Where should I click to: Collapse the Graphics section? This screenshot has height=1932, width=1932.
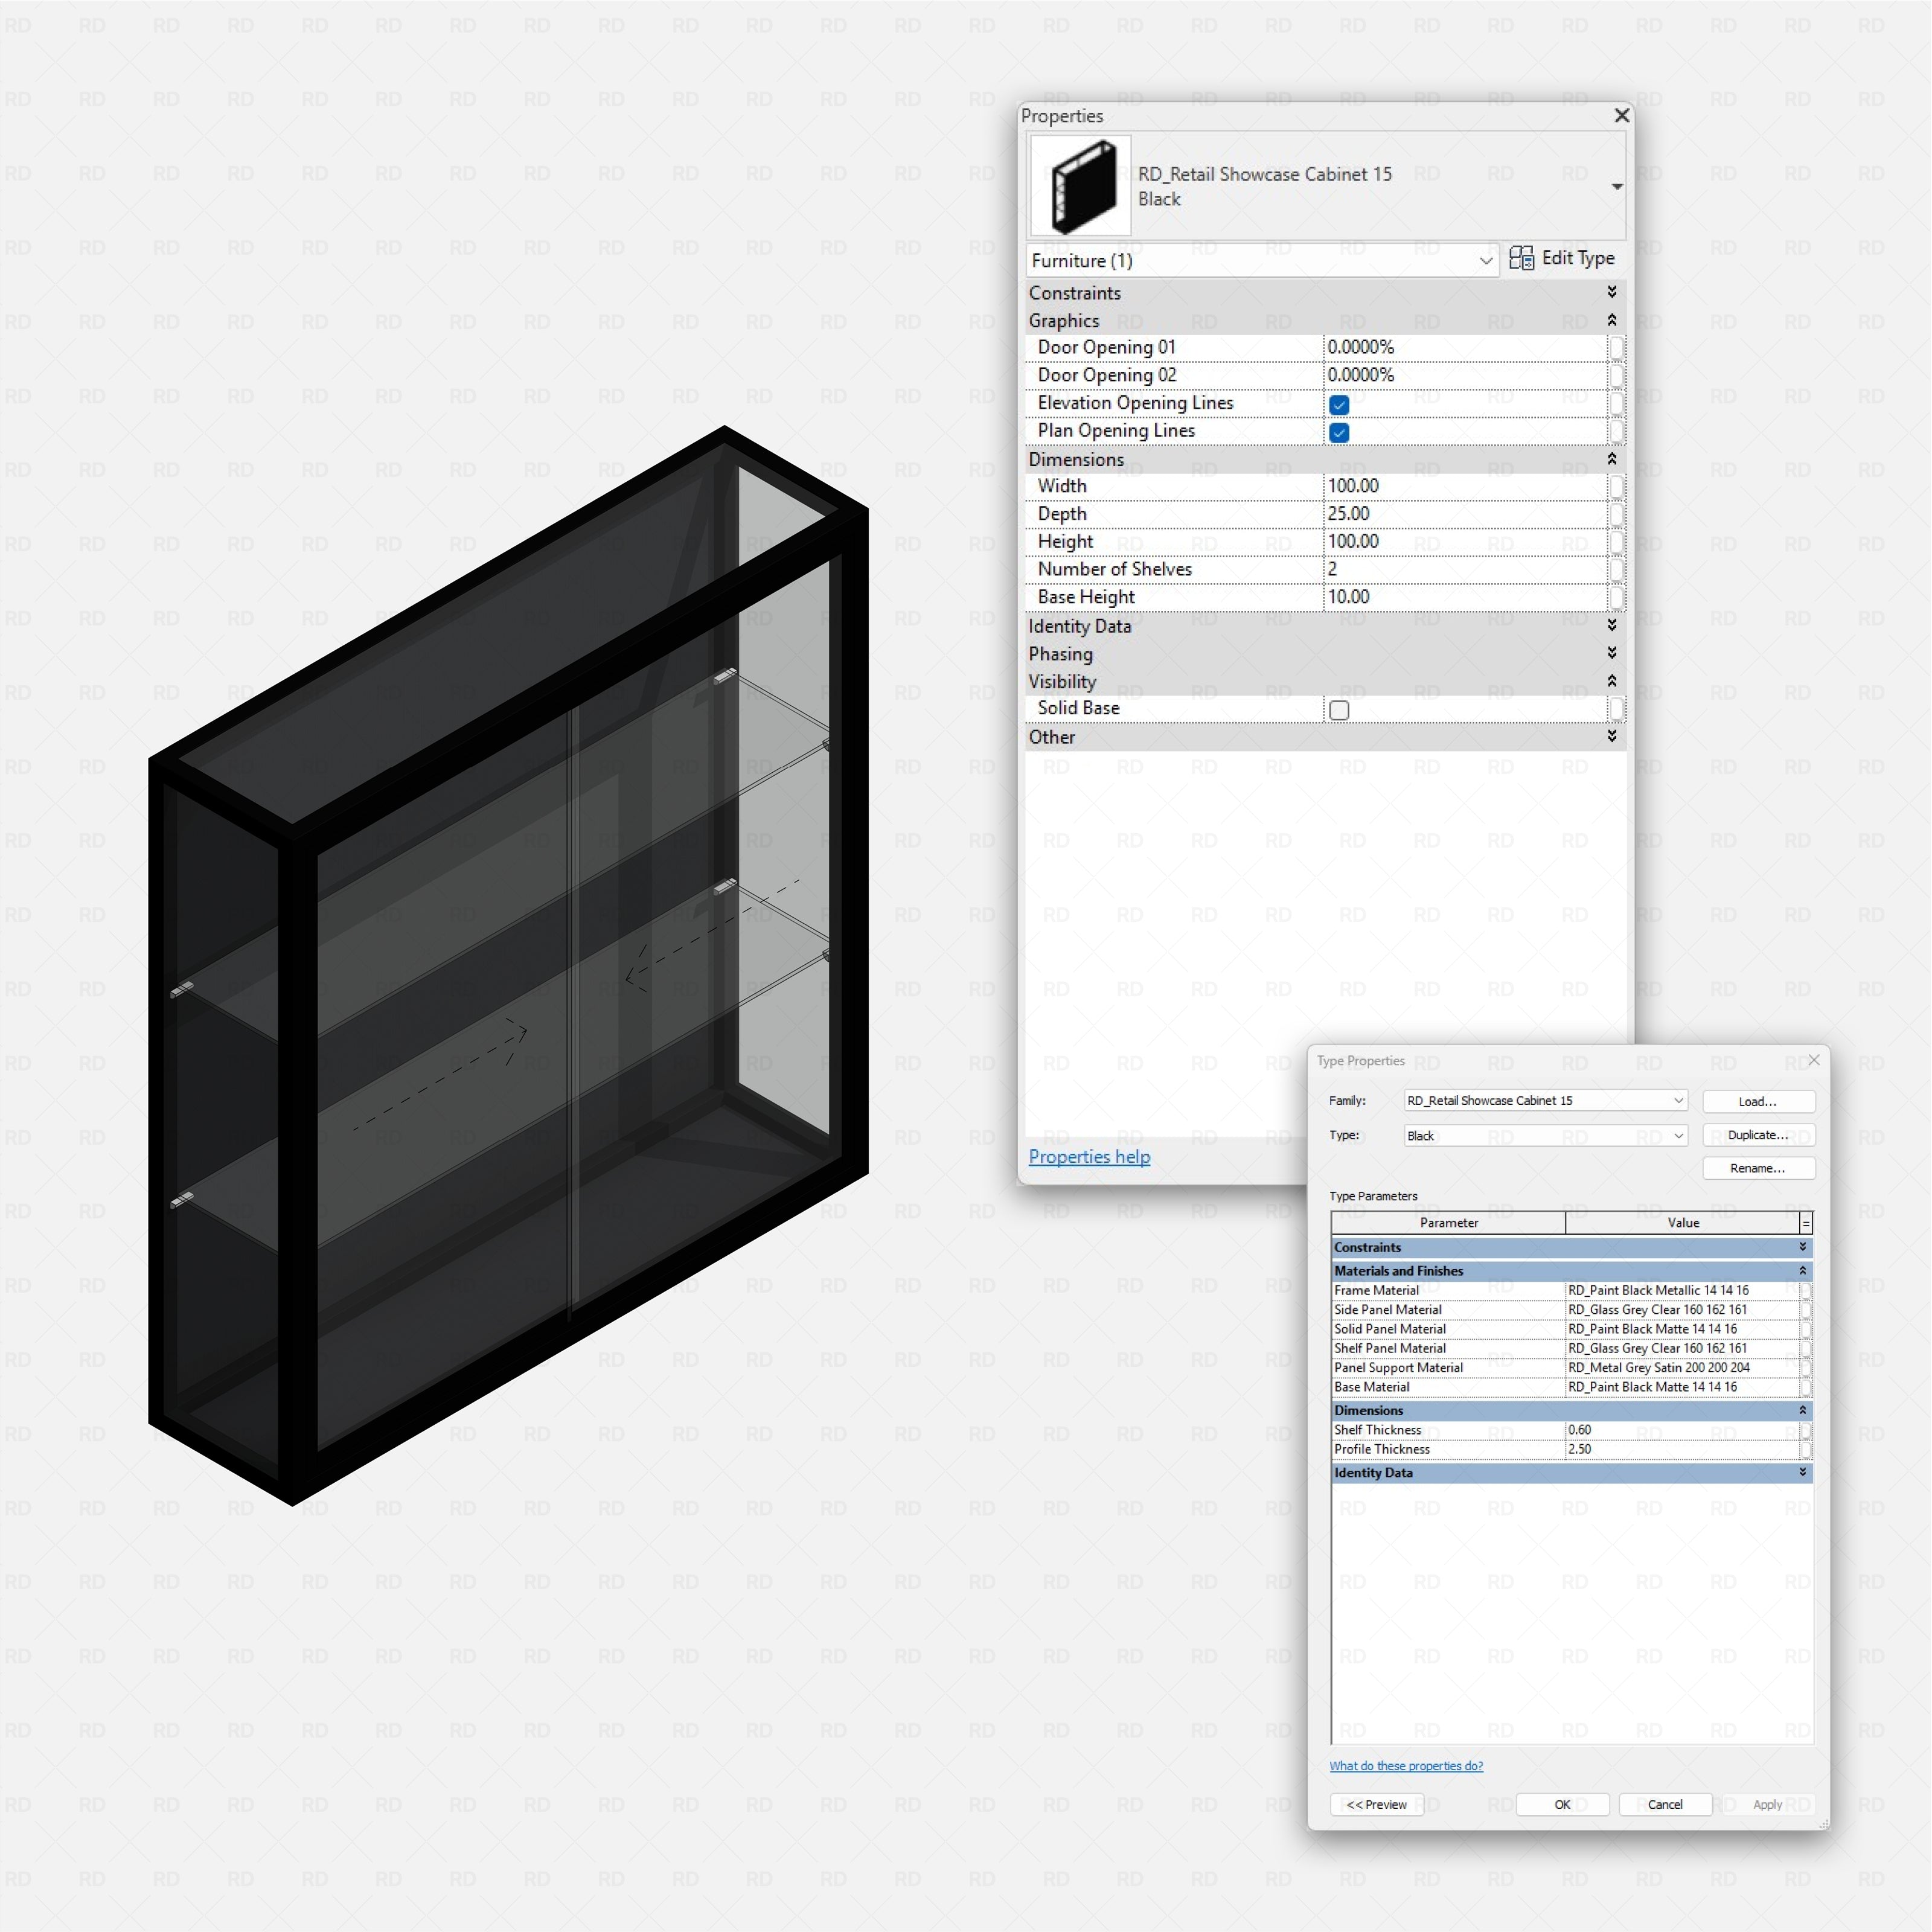tap(1612, 320)
